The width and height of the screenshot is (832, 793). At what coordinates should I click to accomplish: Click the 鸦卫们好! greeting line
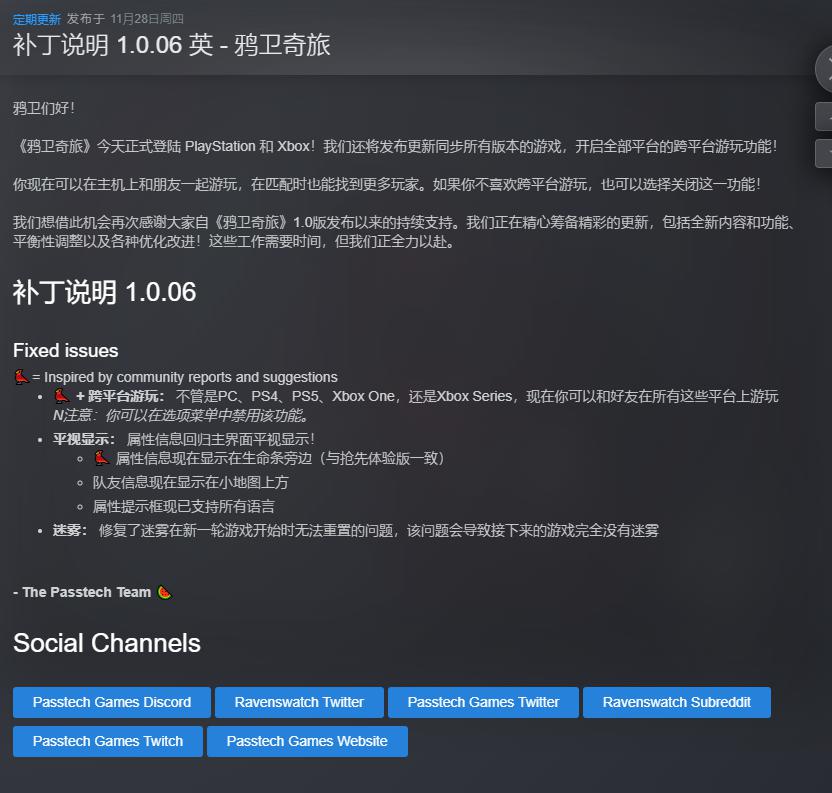44,108
